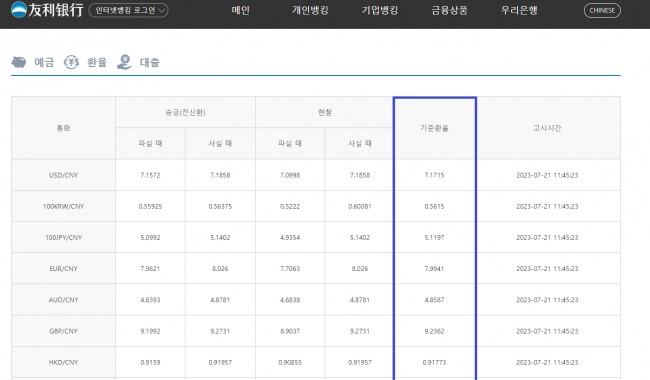This screenshot has height=380, width=650.
Task: Open the 메인 menu
Action: click(241, 10)
